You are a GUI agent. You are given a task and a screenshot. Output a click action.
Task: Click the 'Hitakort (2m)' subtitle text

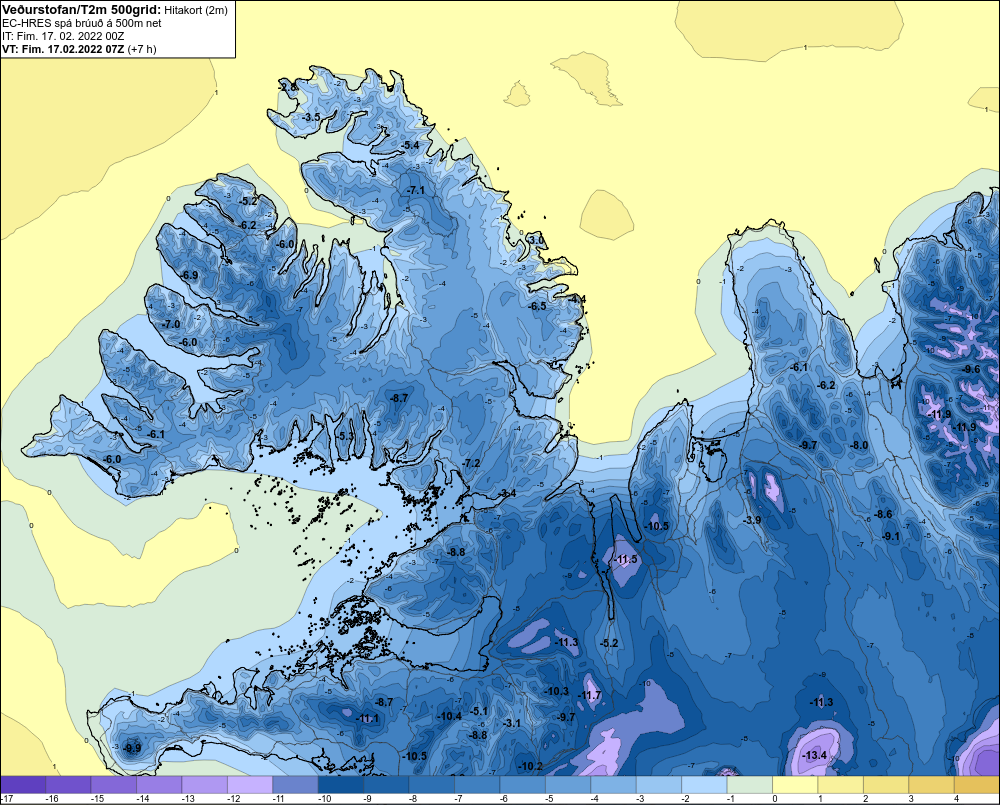click(x=195, y=10)
